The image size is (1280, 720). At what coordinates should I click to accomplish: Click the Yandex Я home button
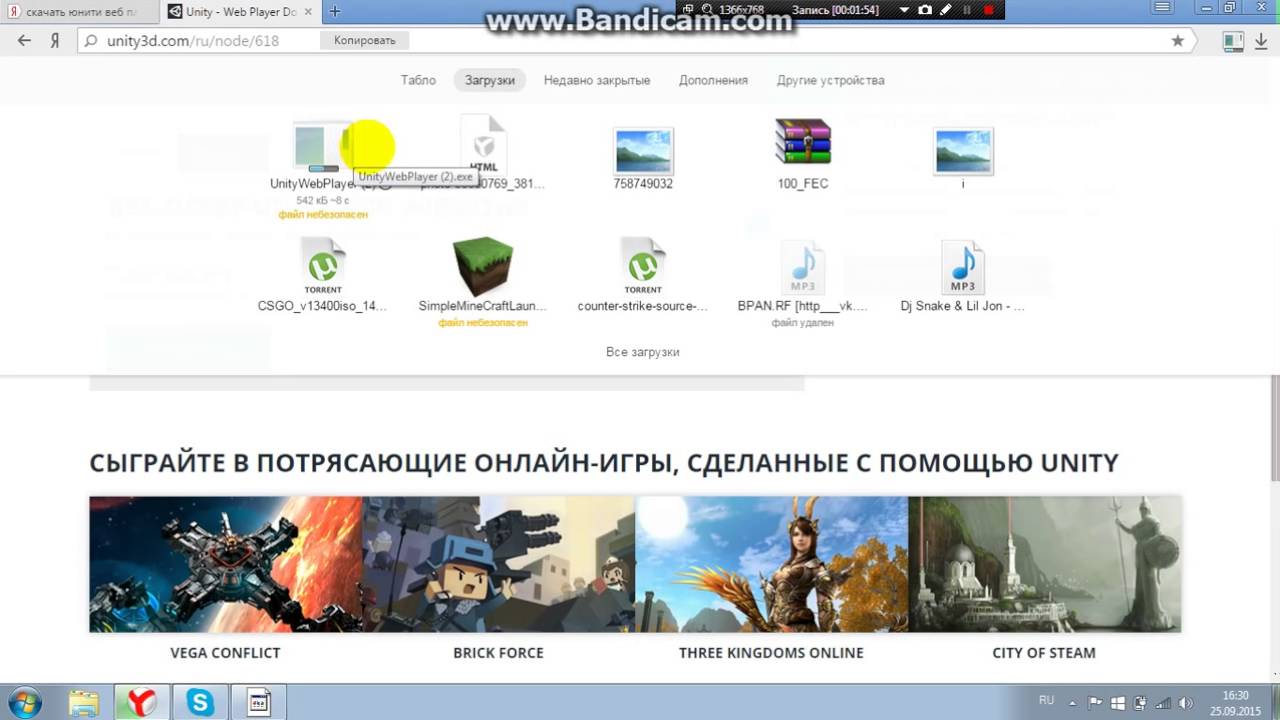pos(55,41)
